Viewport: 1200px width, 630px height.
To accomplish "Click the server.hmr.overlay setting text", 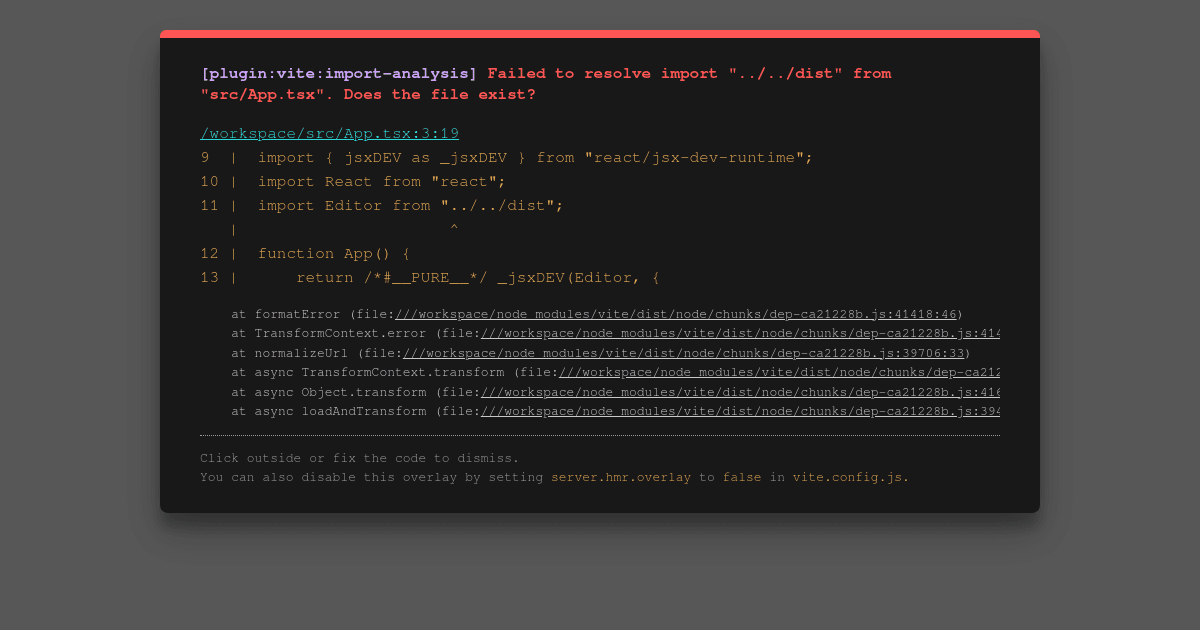I will click(621, 477).
